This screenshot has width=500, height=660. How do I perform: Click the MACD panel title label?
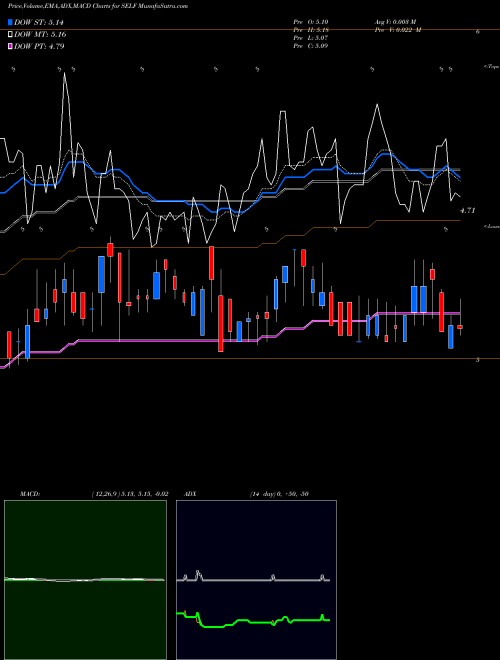29,494
